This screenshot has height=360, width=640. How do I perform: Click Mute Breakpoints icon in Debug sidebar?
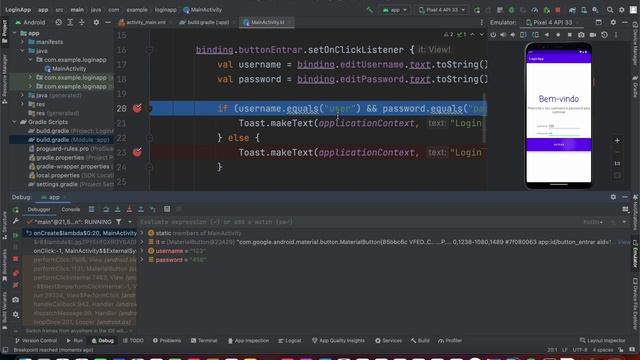pyautogui.click(x=16, y=285)
